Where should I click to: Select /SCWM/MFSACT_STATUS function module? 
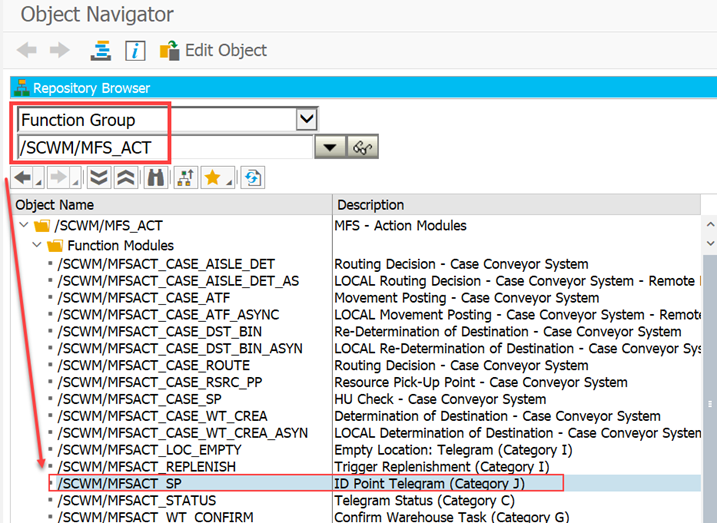point(137,501)
